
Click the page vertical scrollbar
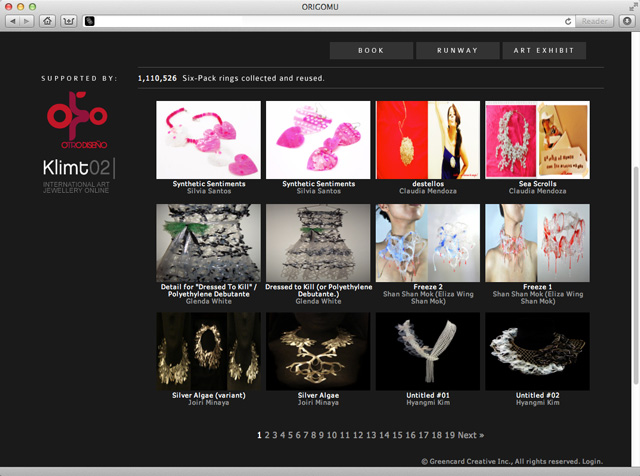[x=636, y=276]
